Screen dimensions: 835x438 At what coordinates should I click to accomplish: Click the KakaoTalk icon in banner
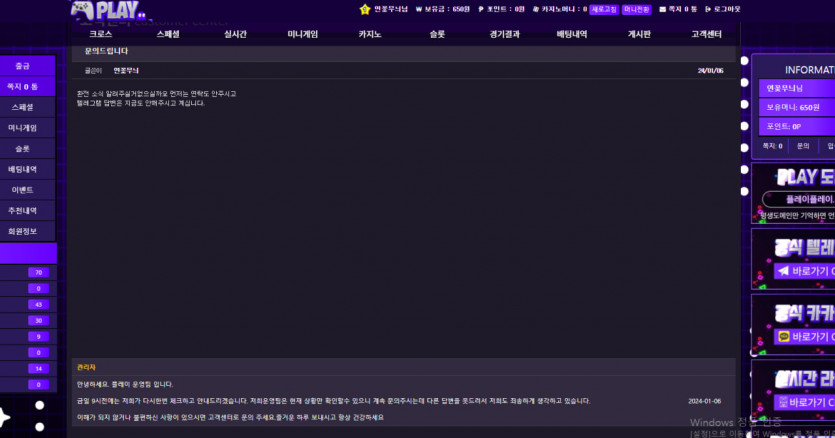click(x=784, y=337)
